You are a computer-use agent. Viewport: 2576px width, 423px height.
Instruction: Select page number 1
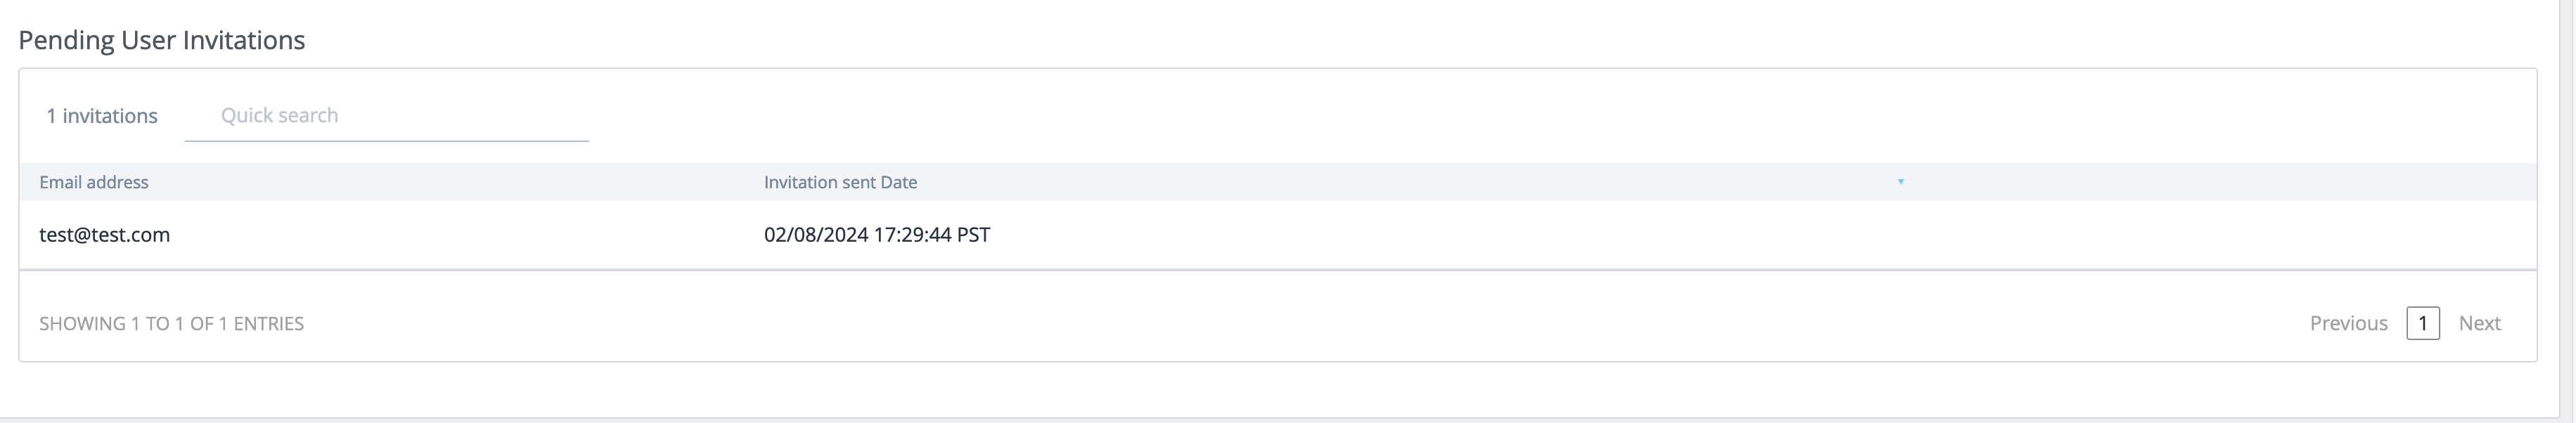click(2422, 323)
